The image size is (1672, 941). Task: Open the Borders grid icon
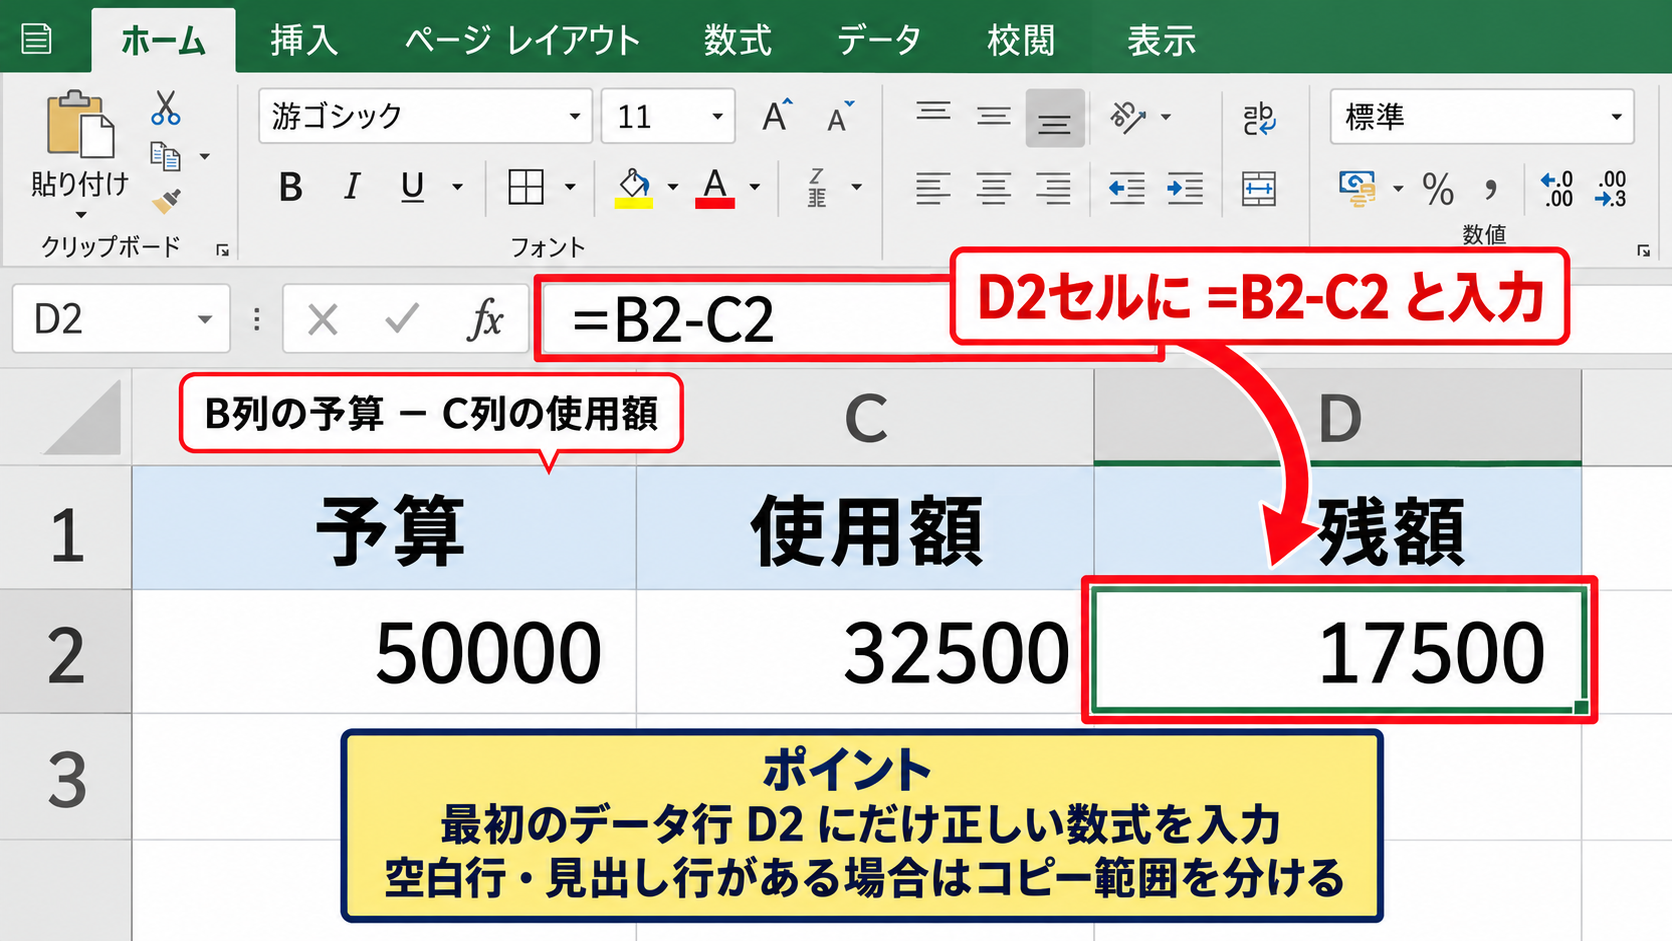[526, 187]
